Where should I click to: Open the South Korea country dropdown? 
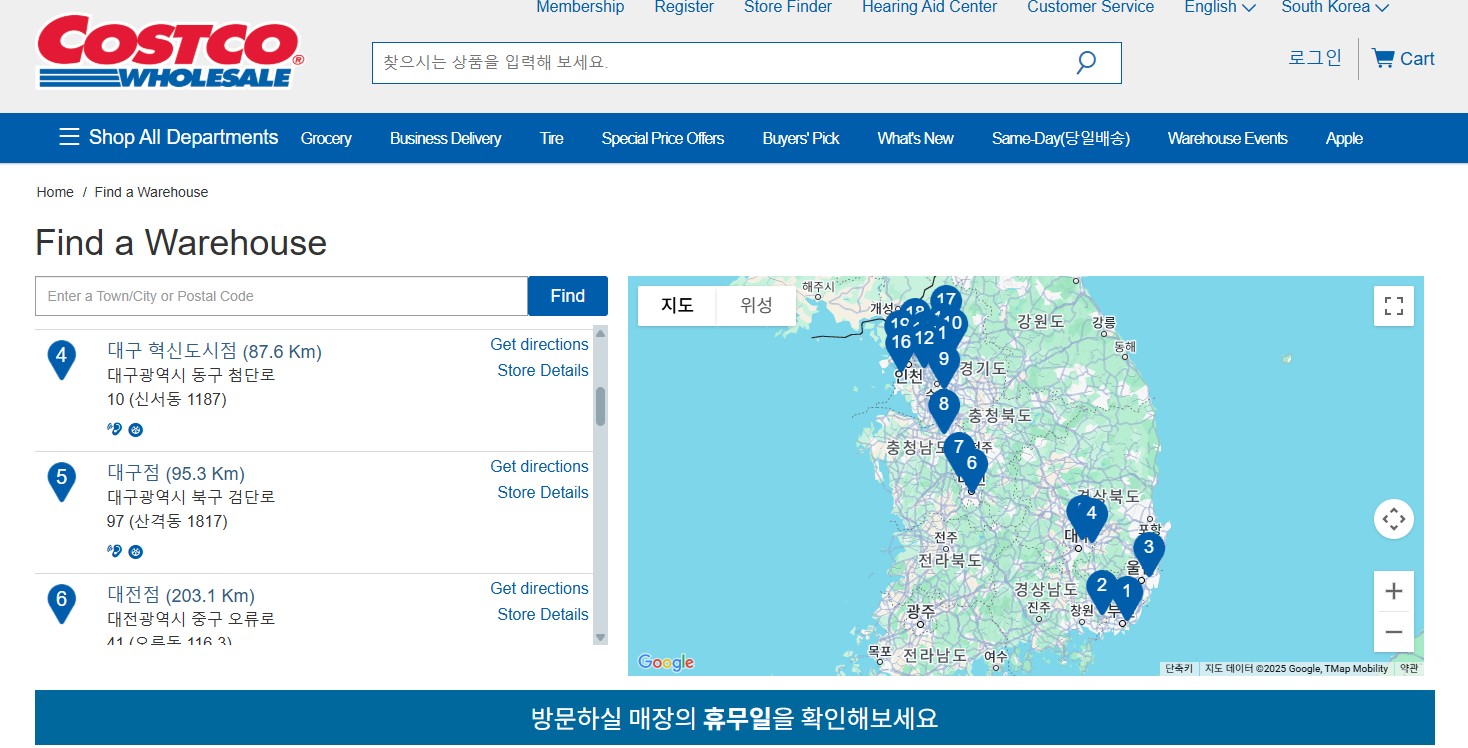1335,7
